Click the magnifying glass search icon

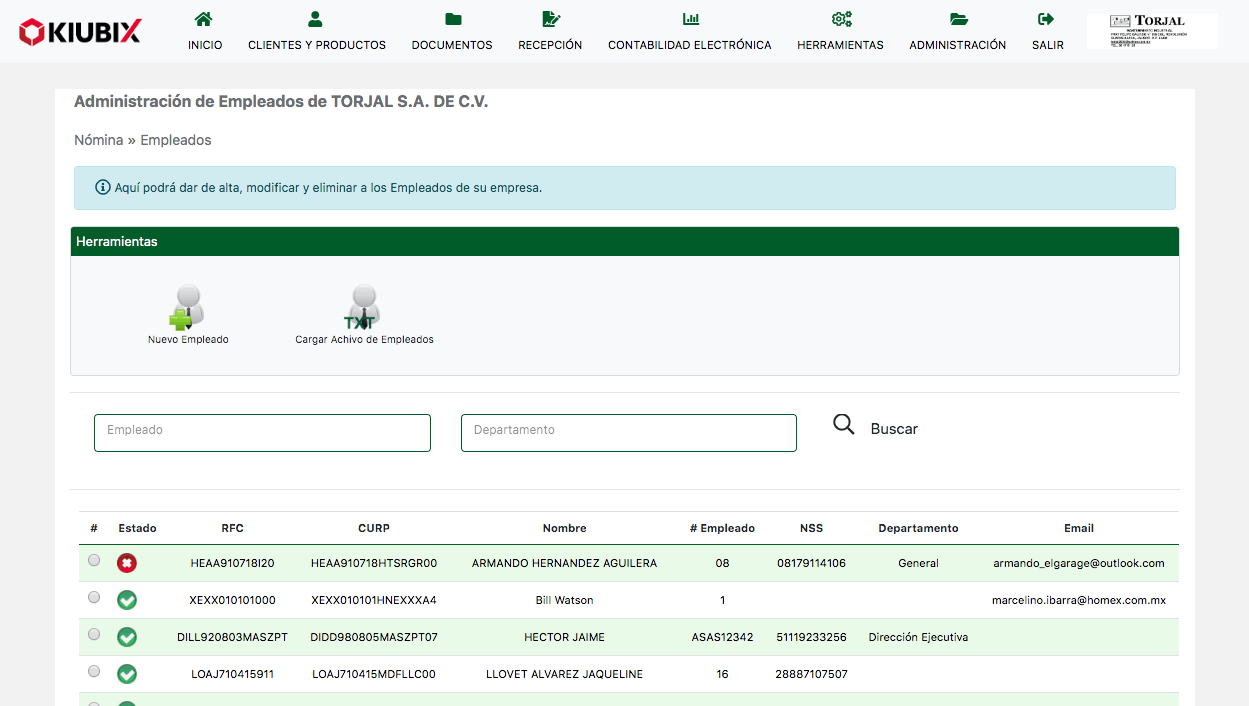click(x=844, y=425)
